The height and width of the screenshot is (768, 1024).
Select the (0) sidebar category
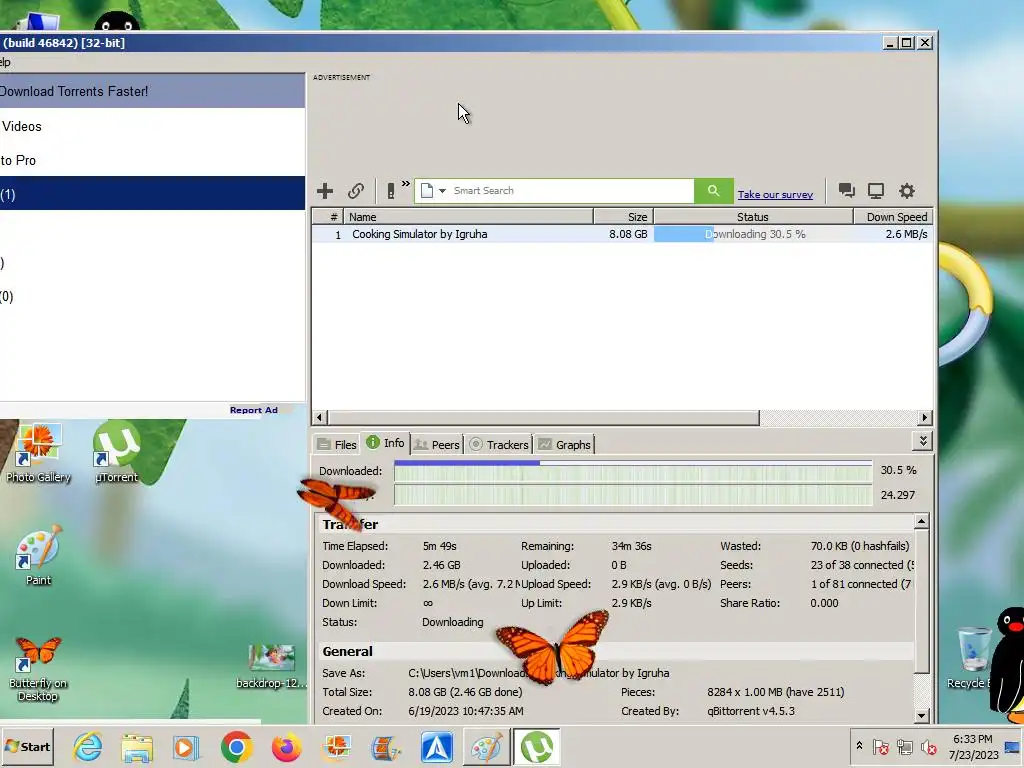point(152,296)
